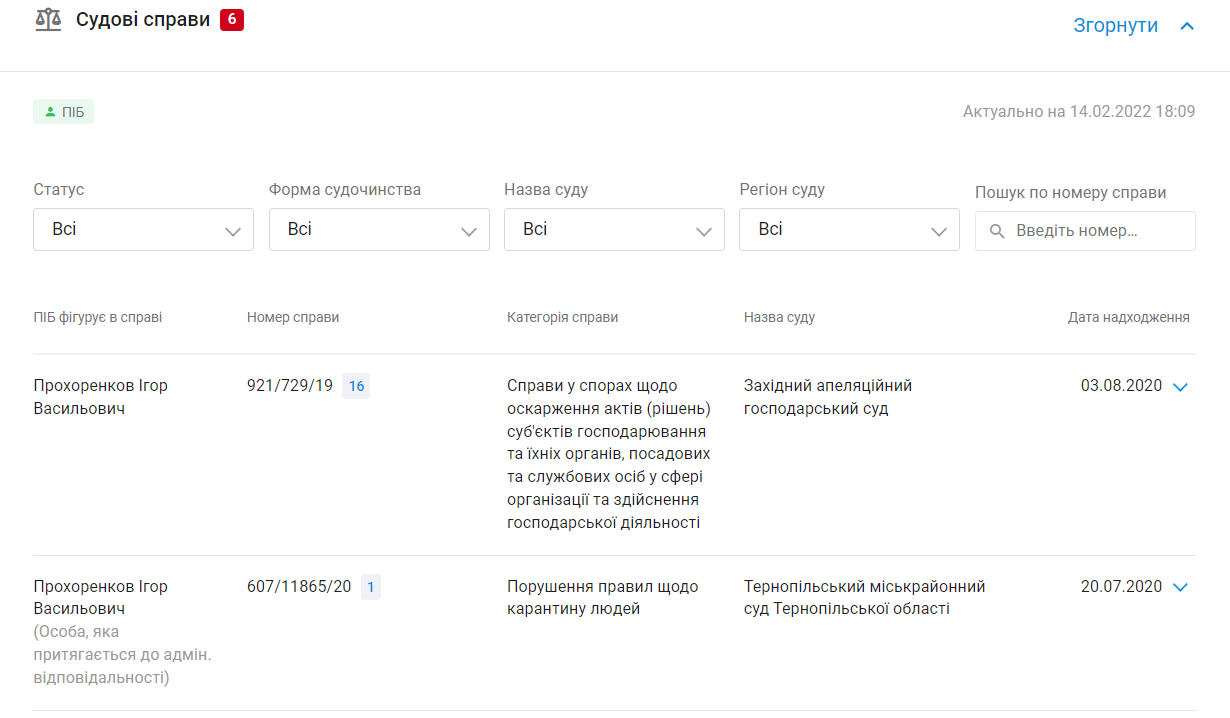This screenshot has height=718, width=1230.
Task: Click the chevron up arrow next to Згорнути
Action: (x=1187, y=26)
